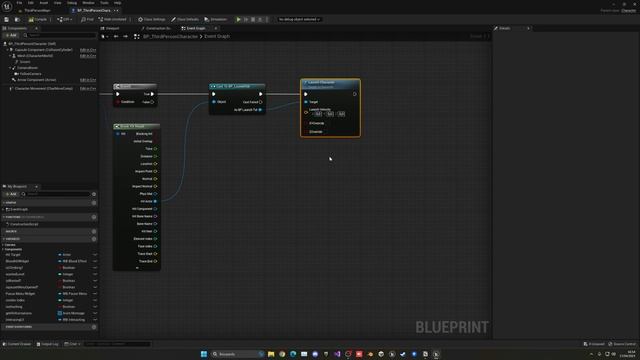The height and width of the screenshot is (360, 640).
Task: Add new variable with Variables section plus
Action: click(x=94, y=239)
